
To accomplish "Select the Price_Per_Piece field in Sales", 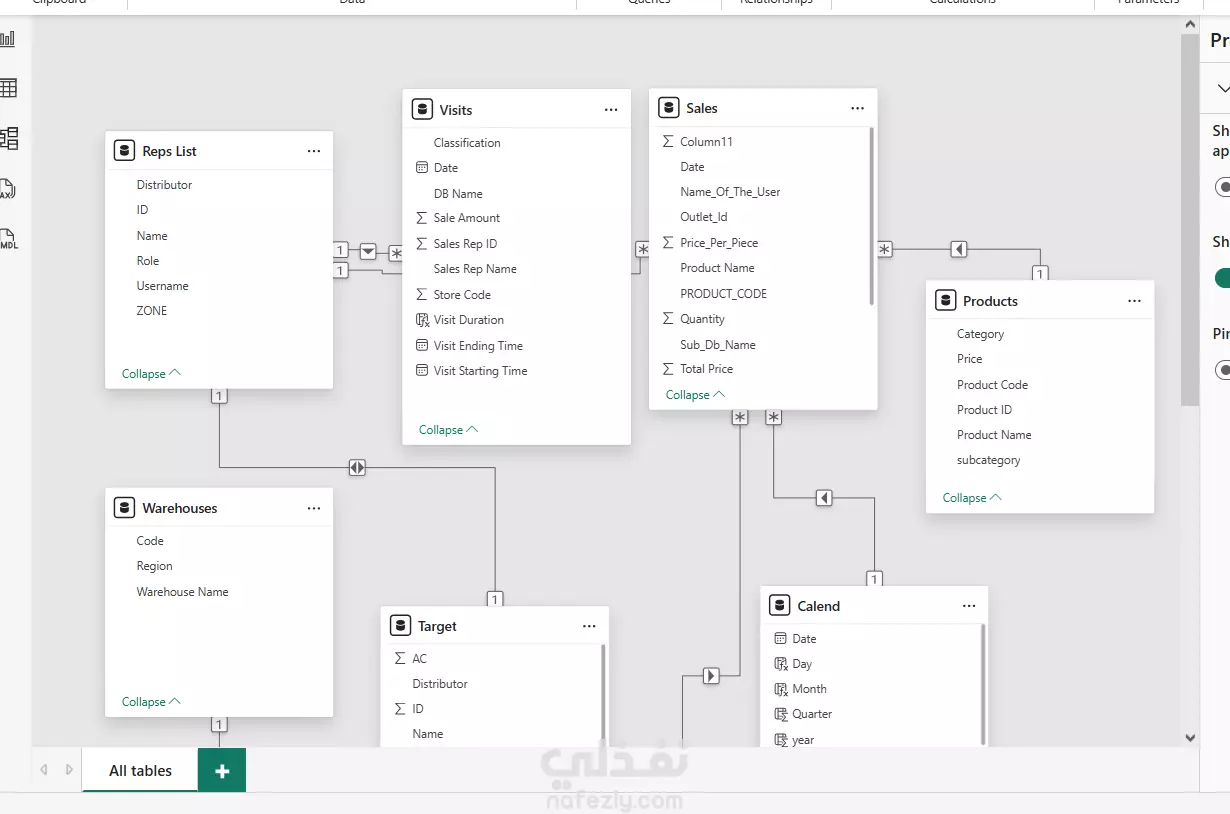I will point(718,243).
